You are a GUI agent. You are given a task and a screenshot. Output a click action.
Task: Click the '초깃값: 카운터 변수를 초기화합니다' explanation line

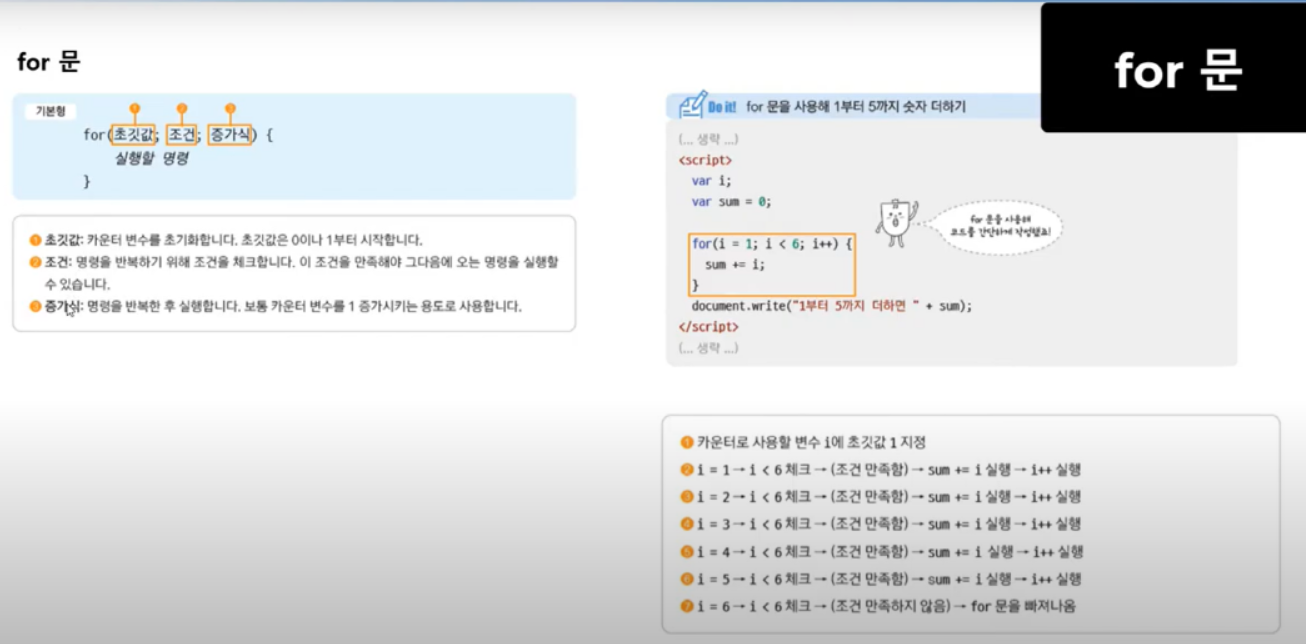tap(226, 240)
